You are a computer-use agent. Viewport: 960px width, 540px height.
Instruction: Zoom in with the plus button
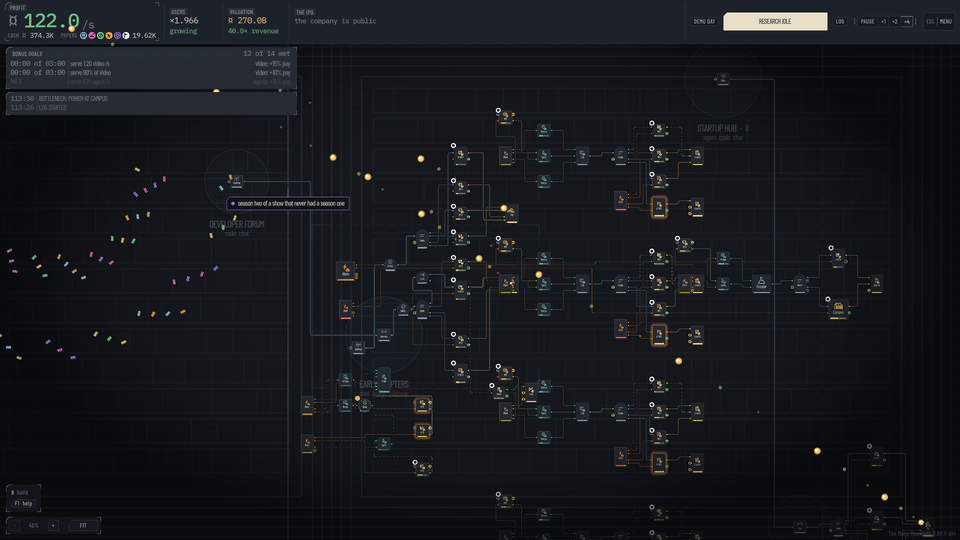point(53,525)
